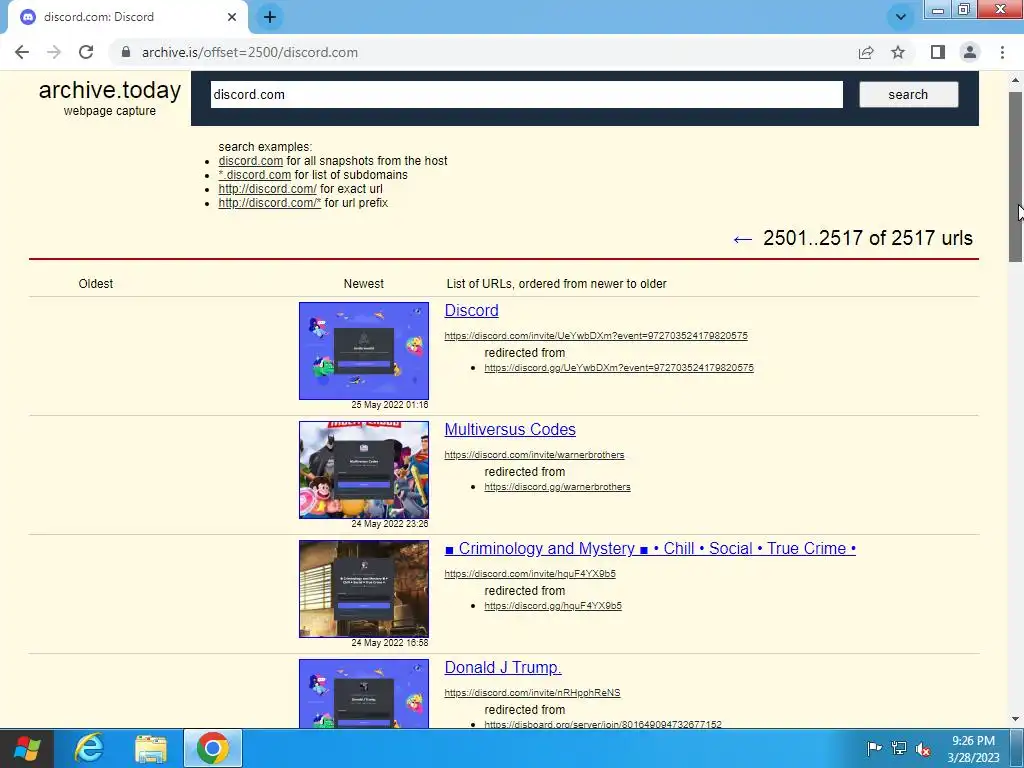Bookmark this page with the star

point(898,52)
